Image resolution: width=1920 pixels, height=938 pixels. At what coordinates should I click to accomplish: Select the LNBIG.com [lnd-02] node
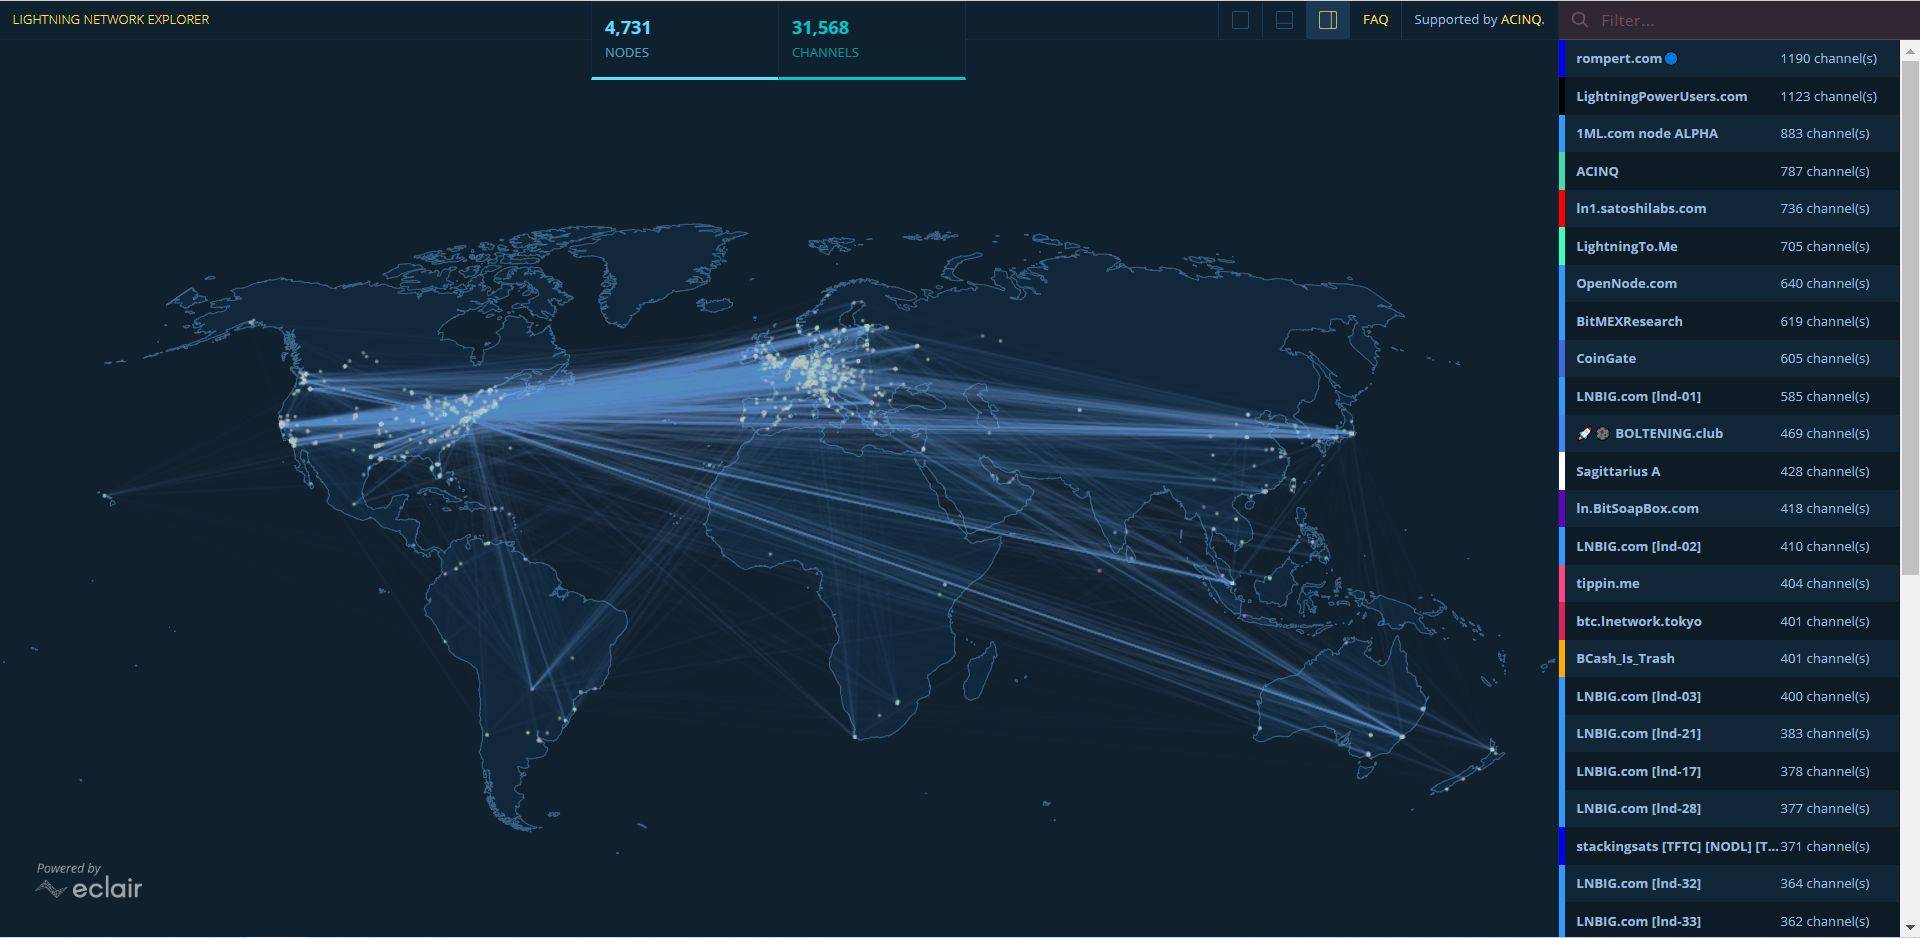(x=1729, y=546)
